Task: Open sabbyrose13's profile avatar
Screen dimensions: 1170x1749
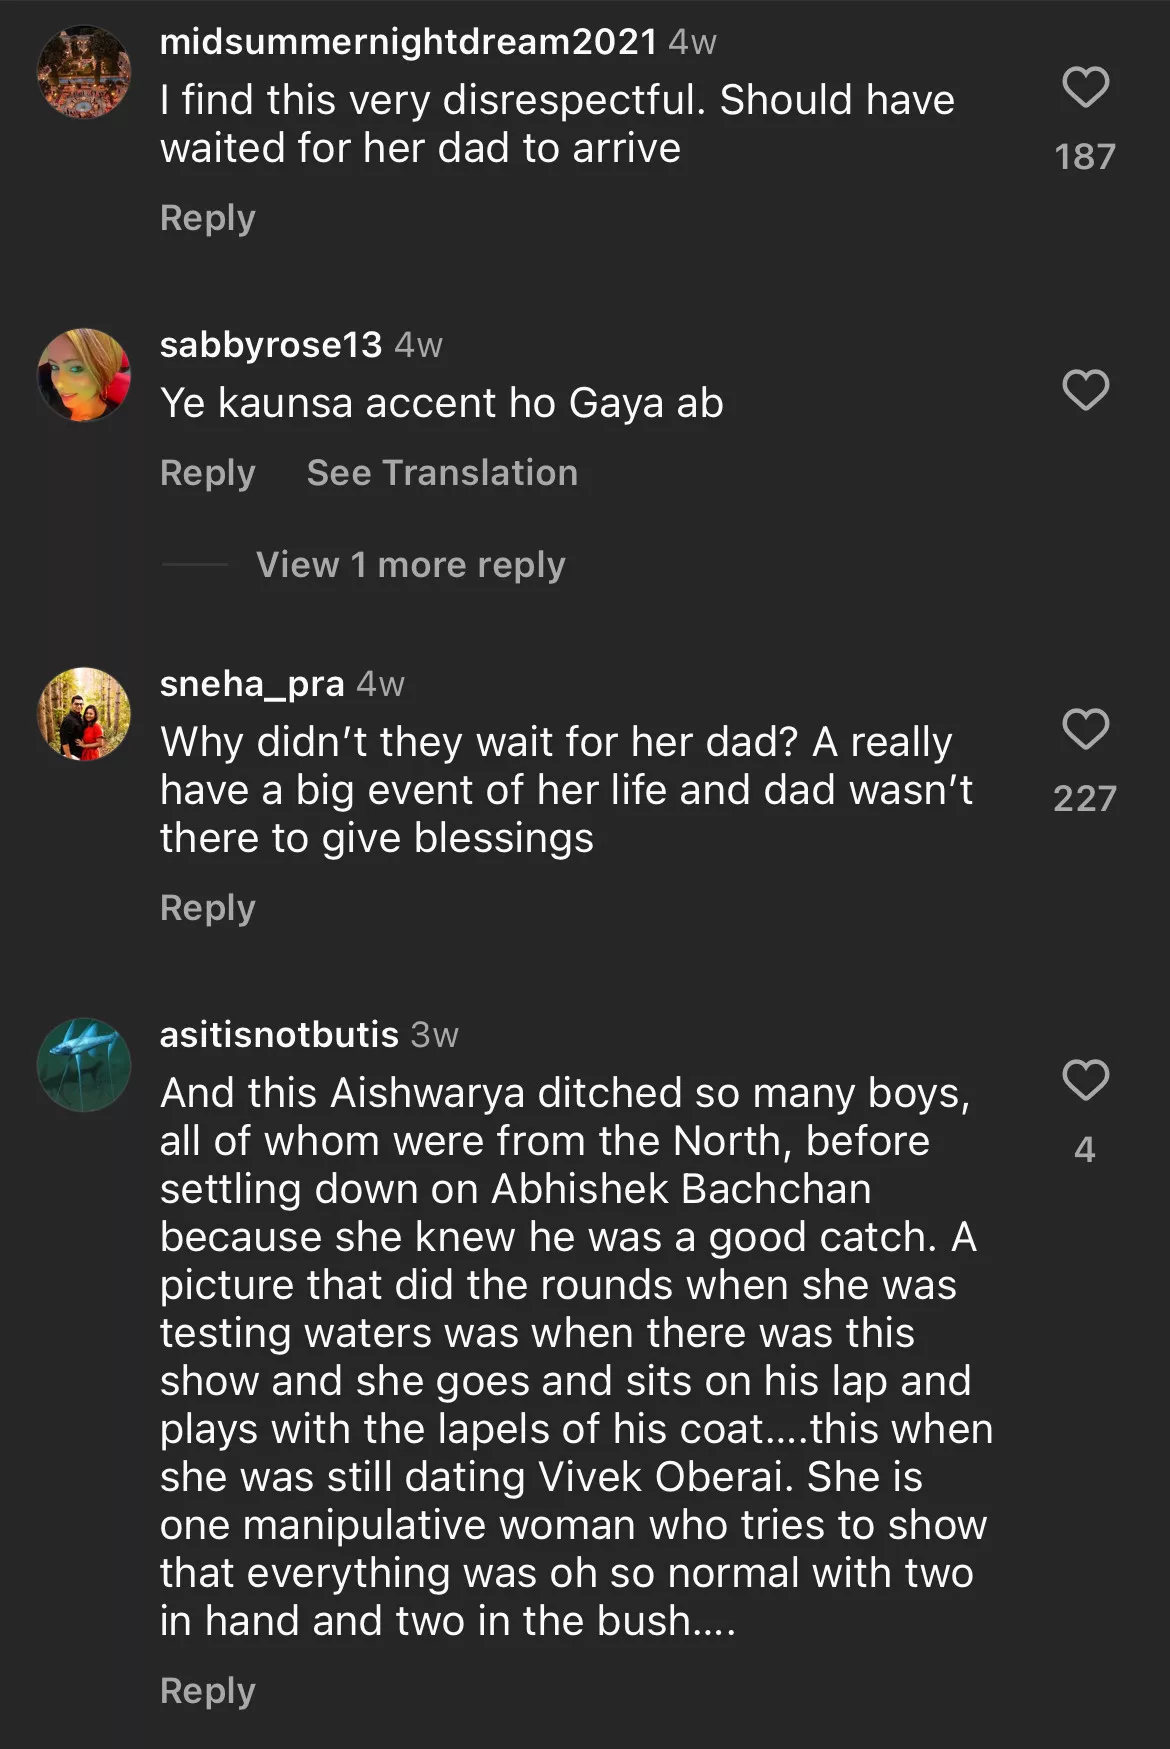Action: pos(84,375)
